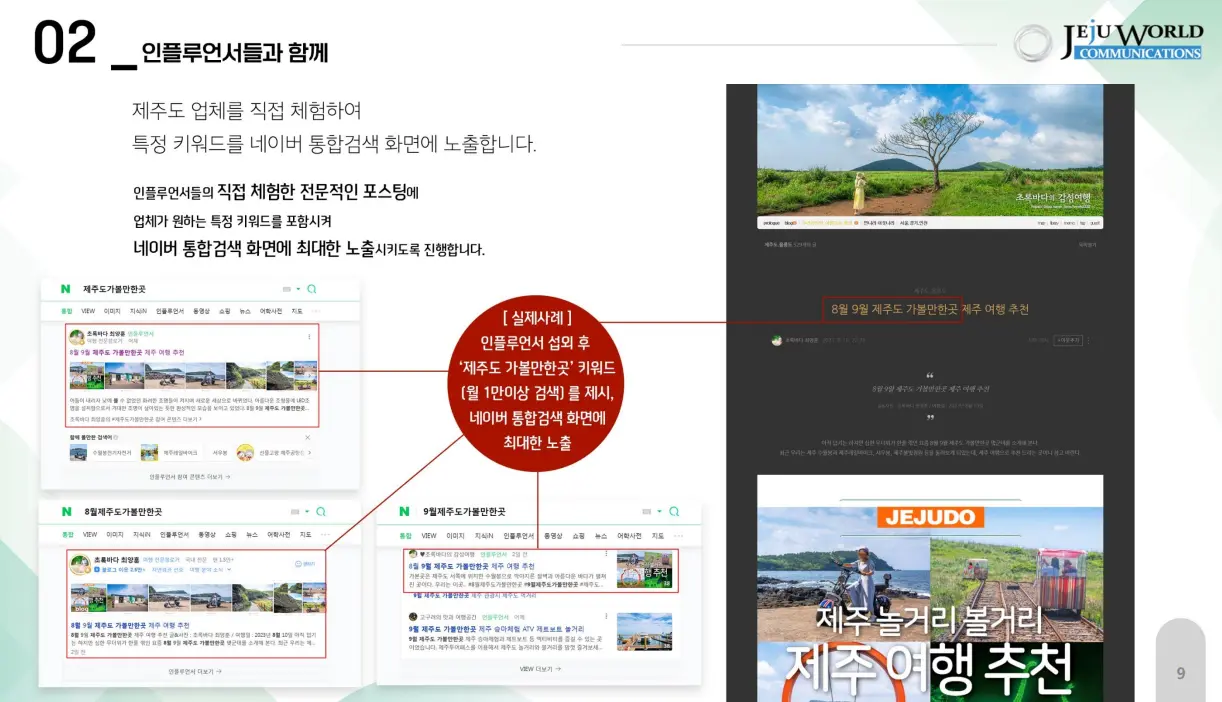Select 뉴스 tab in 9월제주도가볼만한곳 results

click(x=601, y=536)
